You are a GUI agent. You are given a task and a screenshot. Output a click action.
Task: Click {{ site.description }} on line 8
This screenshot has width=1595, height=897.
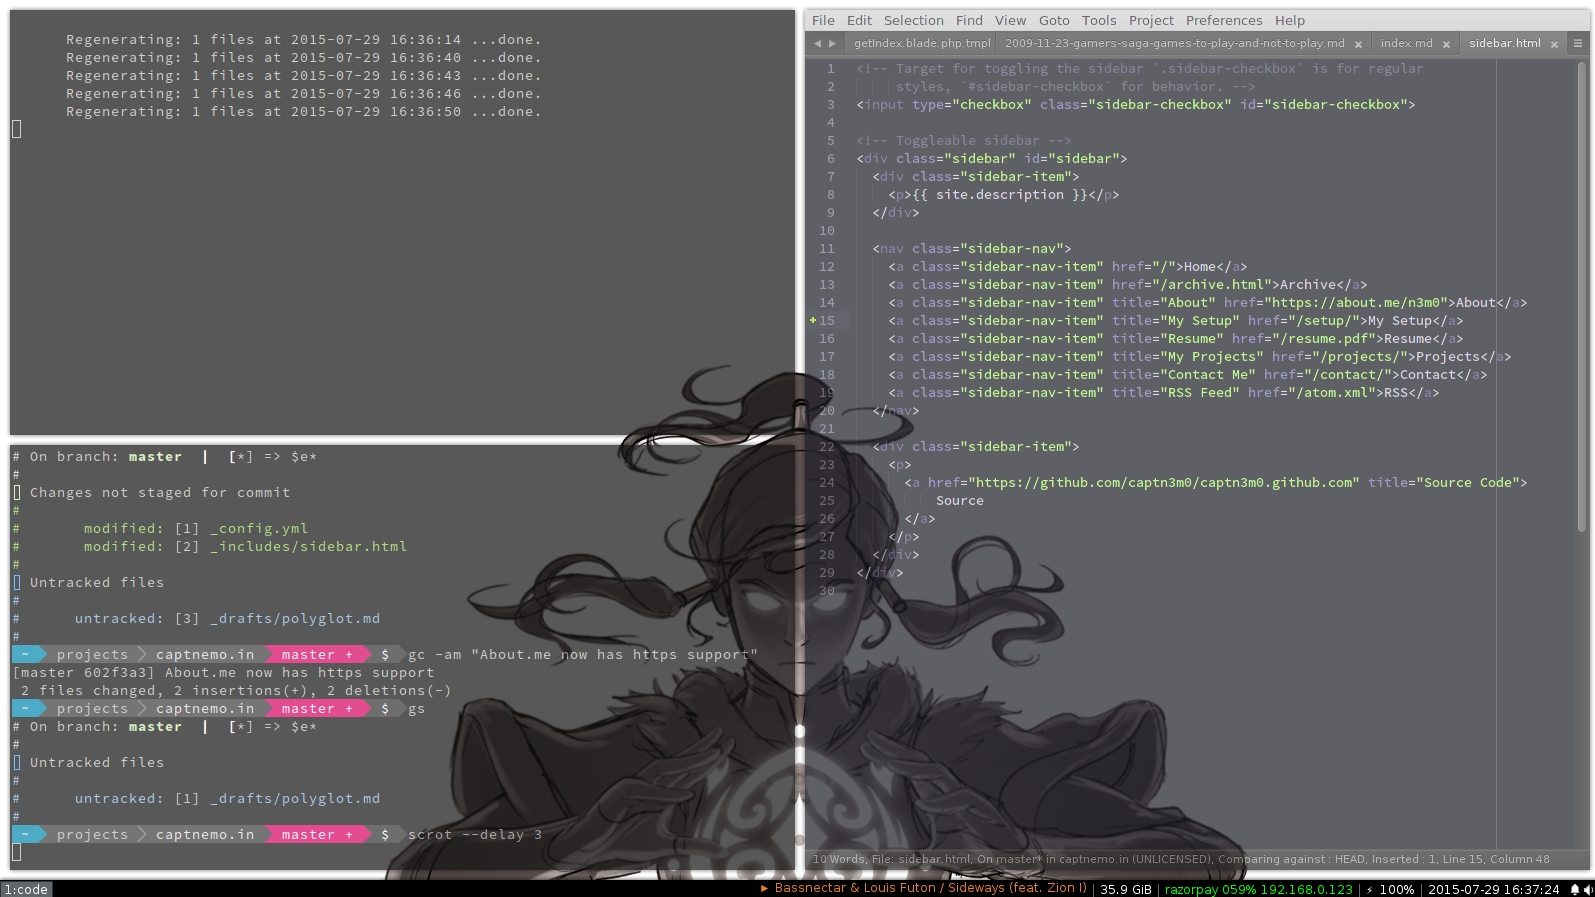pos(1000,195)
